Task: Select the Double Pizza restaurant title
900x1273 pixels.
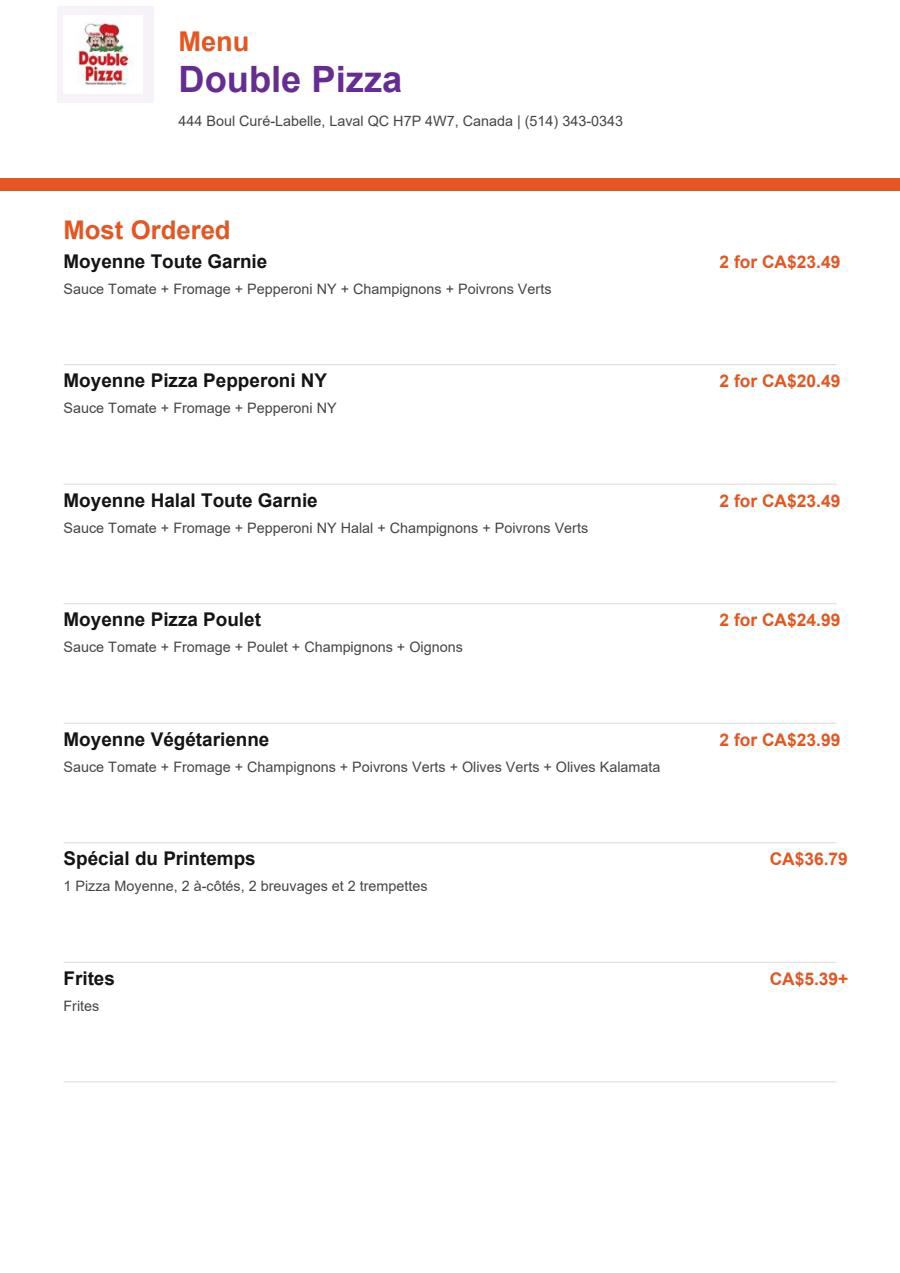Action: coord(290,80)
